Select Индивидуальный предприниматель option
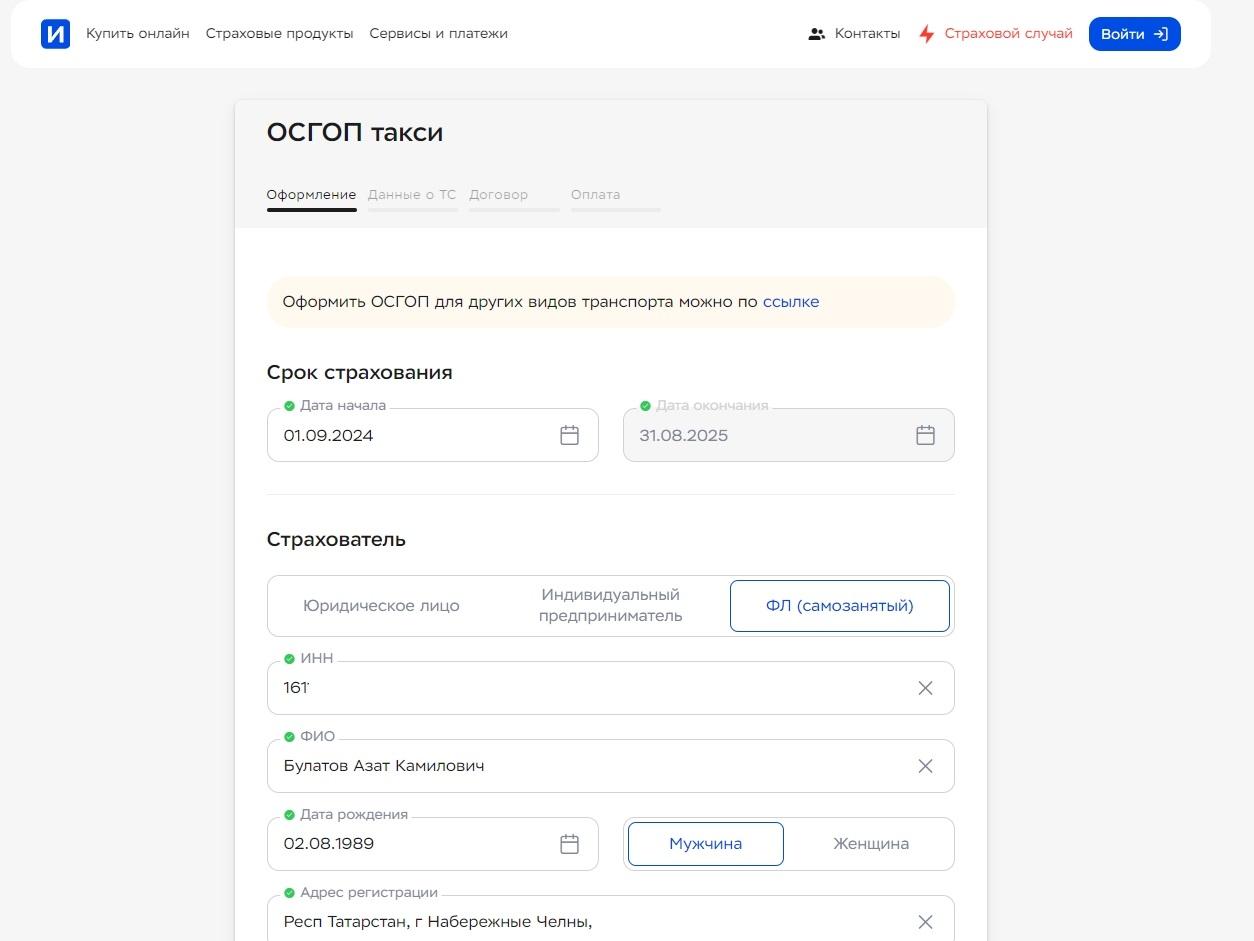This screenshot has height=941, width=1254. point(610,606)
